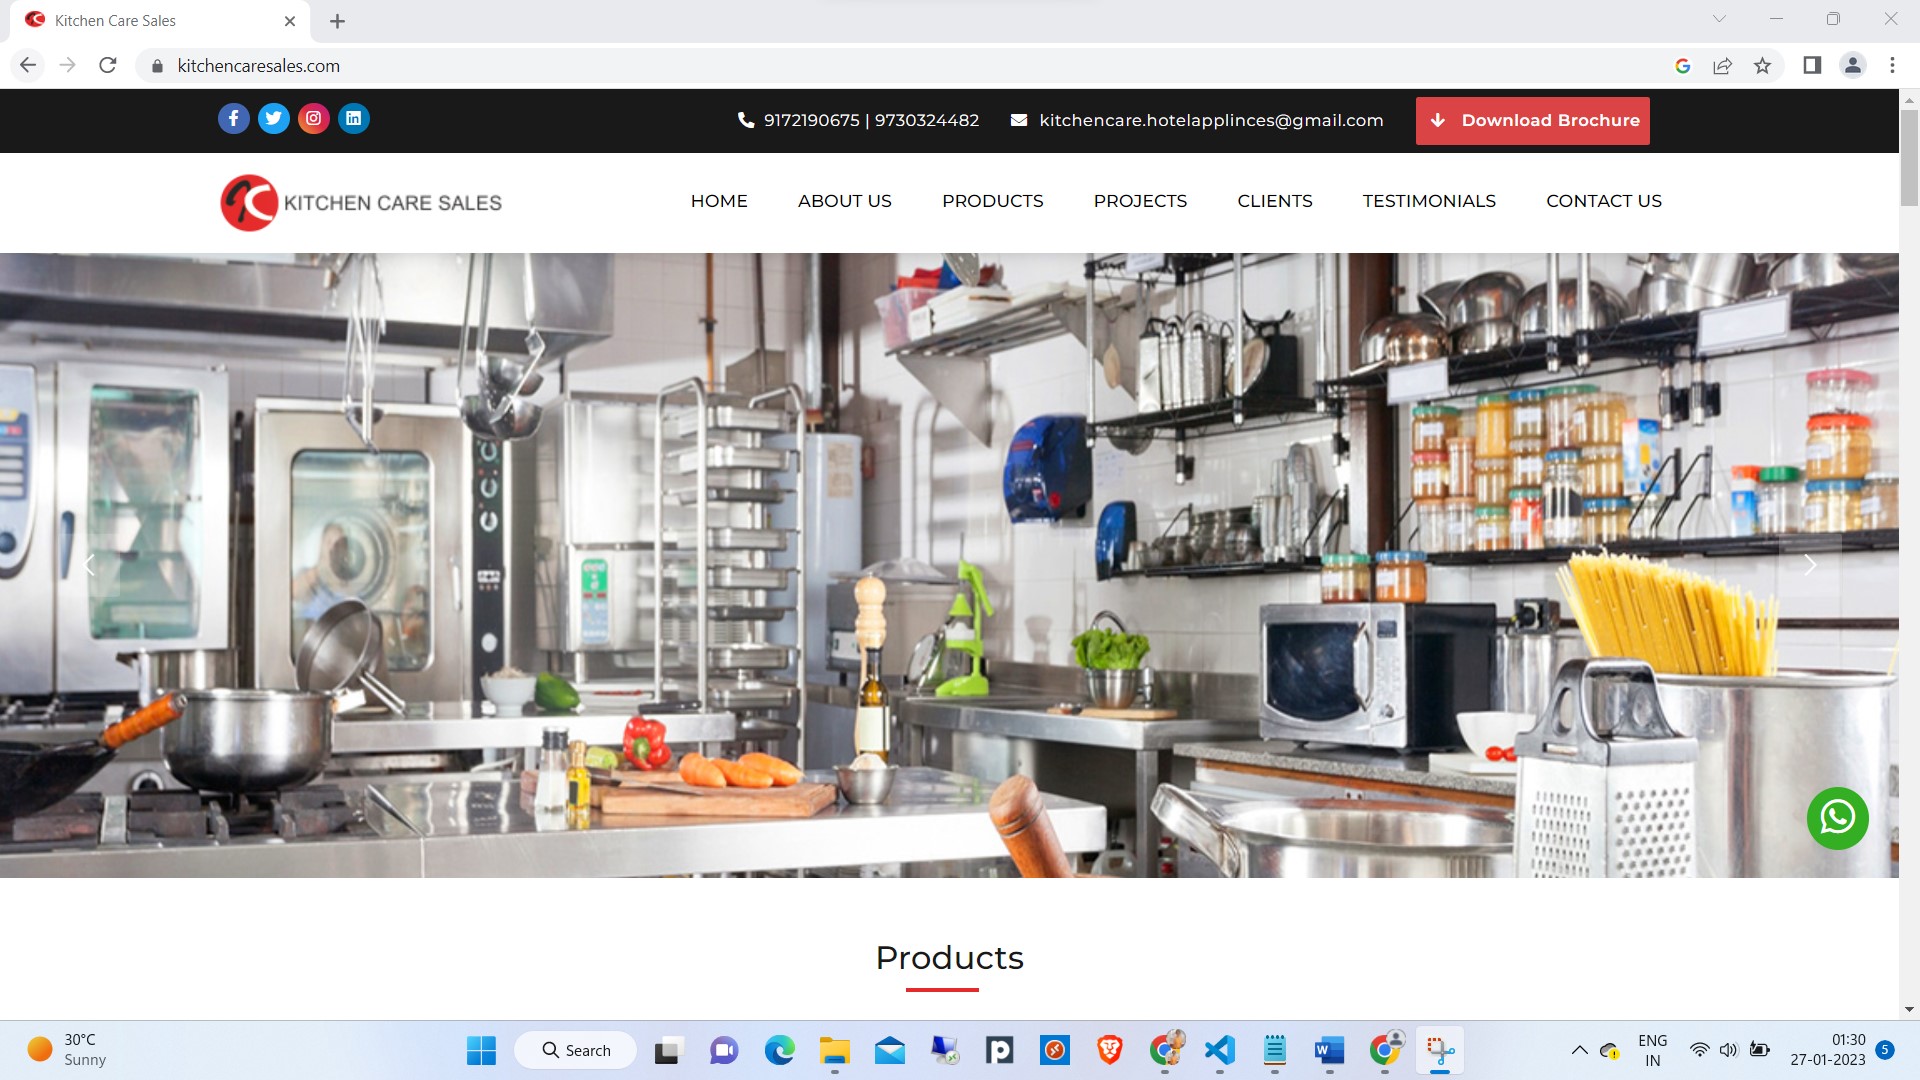Show the previous slide in the carousel
The height and width of the screenshot is (1080, 1920).
(x=90, y=565)
